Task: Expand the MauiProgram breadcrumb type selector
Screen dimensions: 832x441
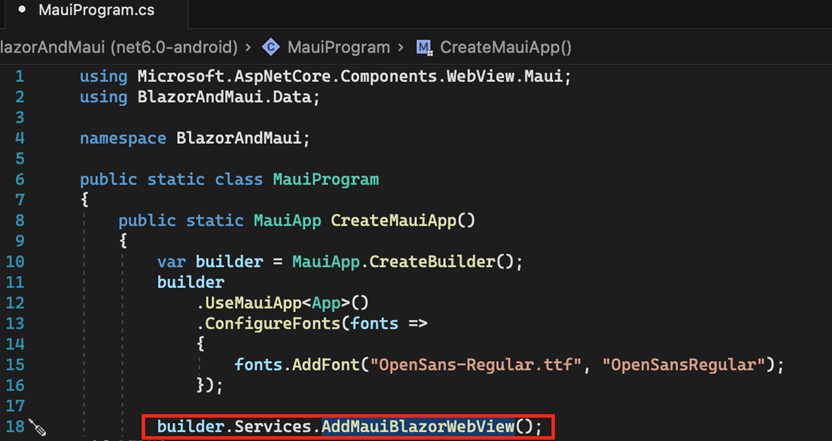Action: click(x=338, y=47)
